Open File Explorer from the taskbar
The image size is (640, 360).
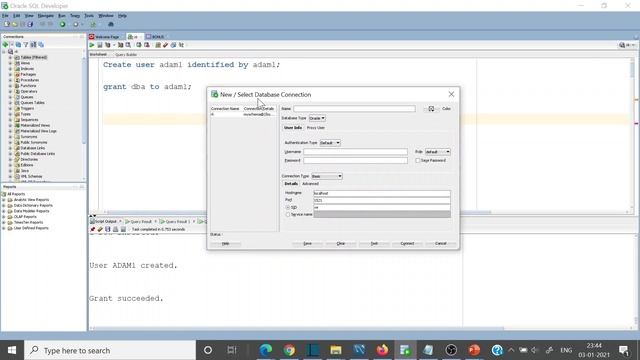coord(336,350)
